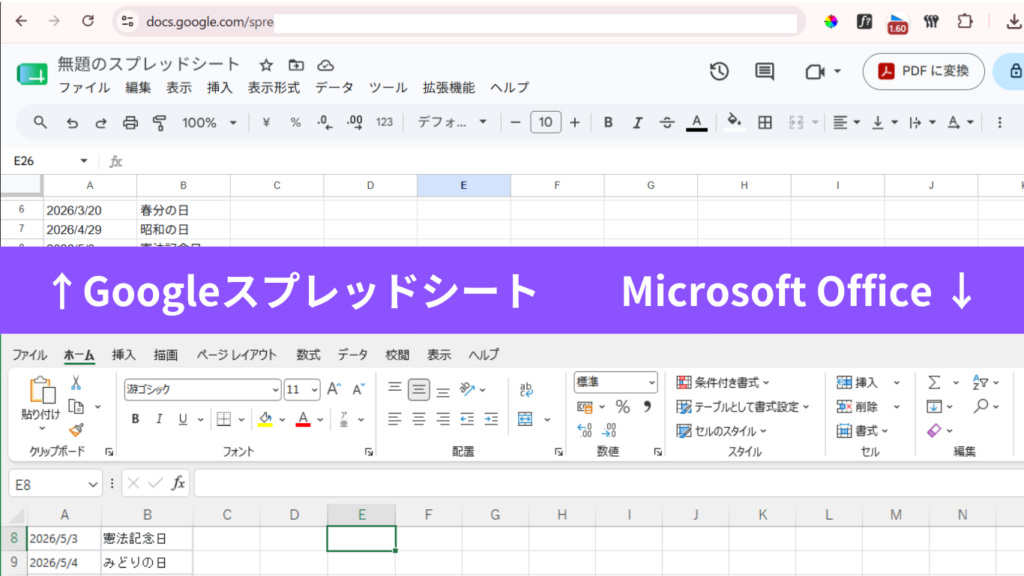The height and width of the screenshot is (576, 1024).
Task: Select Excel cell containing 憲法記念日
Action: [x=147, y=538]
